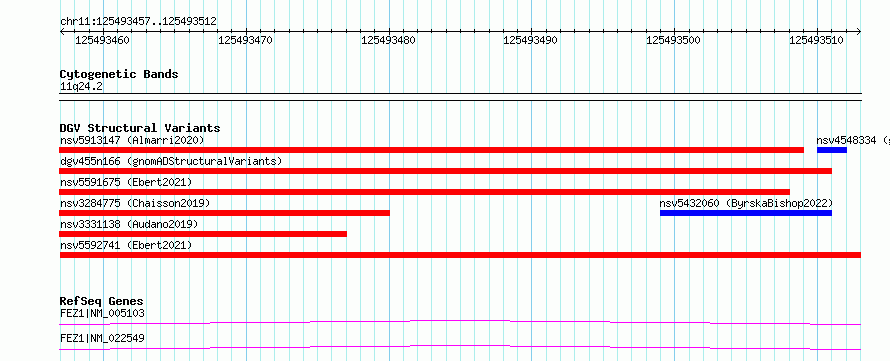
Task: Click the red bar of dgv455n166
Action: click(446, 171)
